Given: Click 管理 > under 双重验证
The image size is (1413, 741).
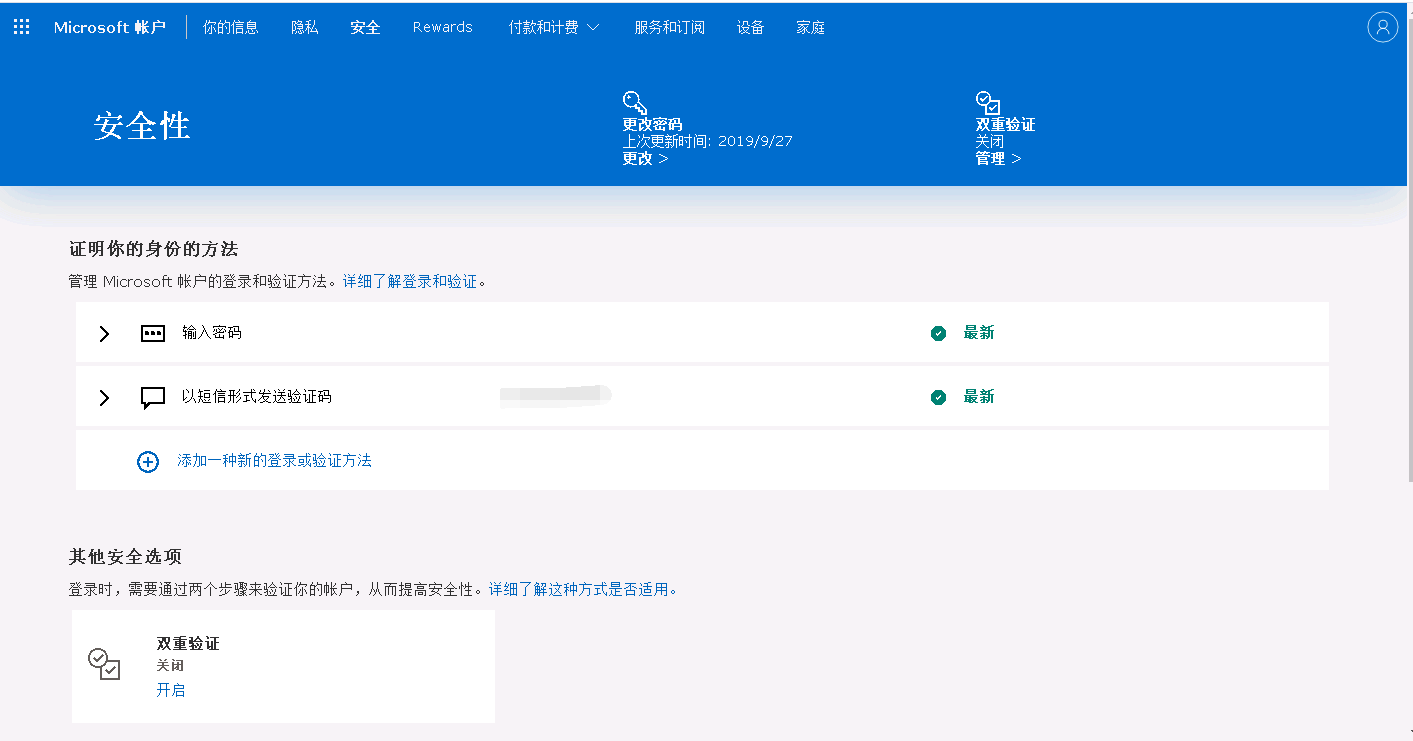Looking at the screenshot, I should click(x=998, y=158).
